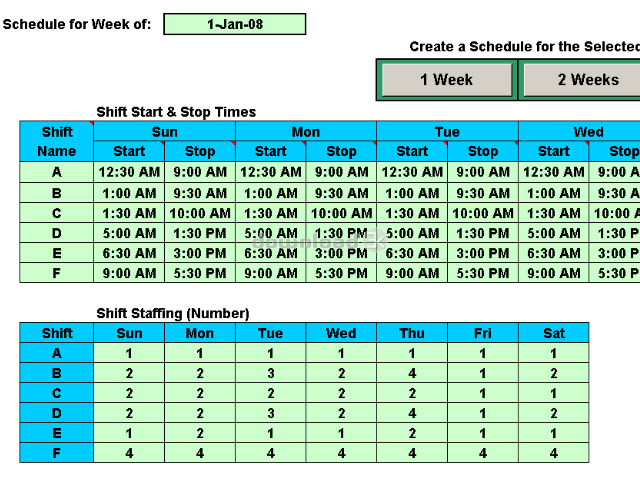
Task: Select shift D Tuesday start 5:00 AM cell
Action: (412, 233)
